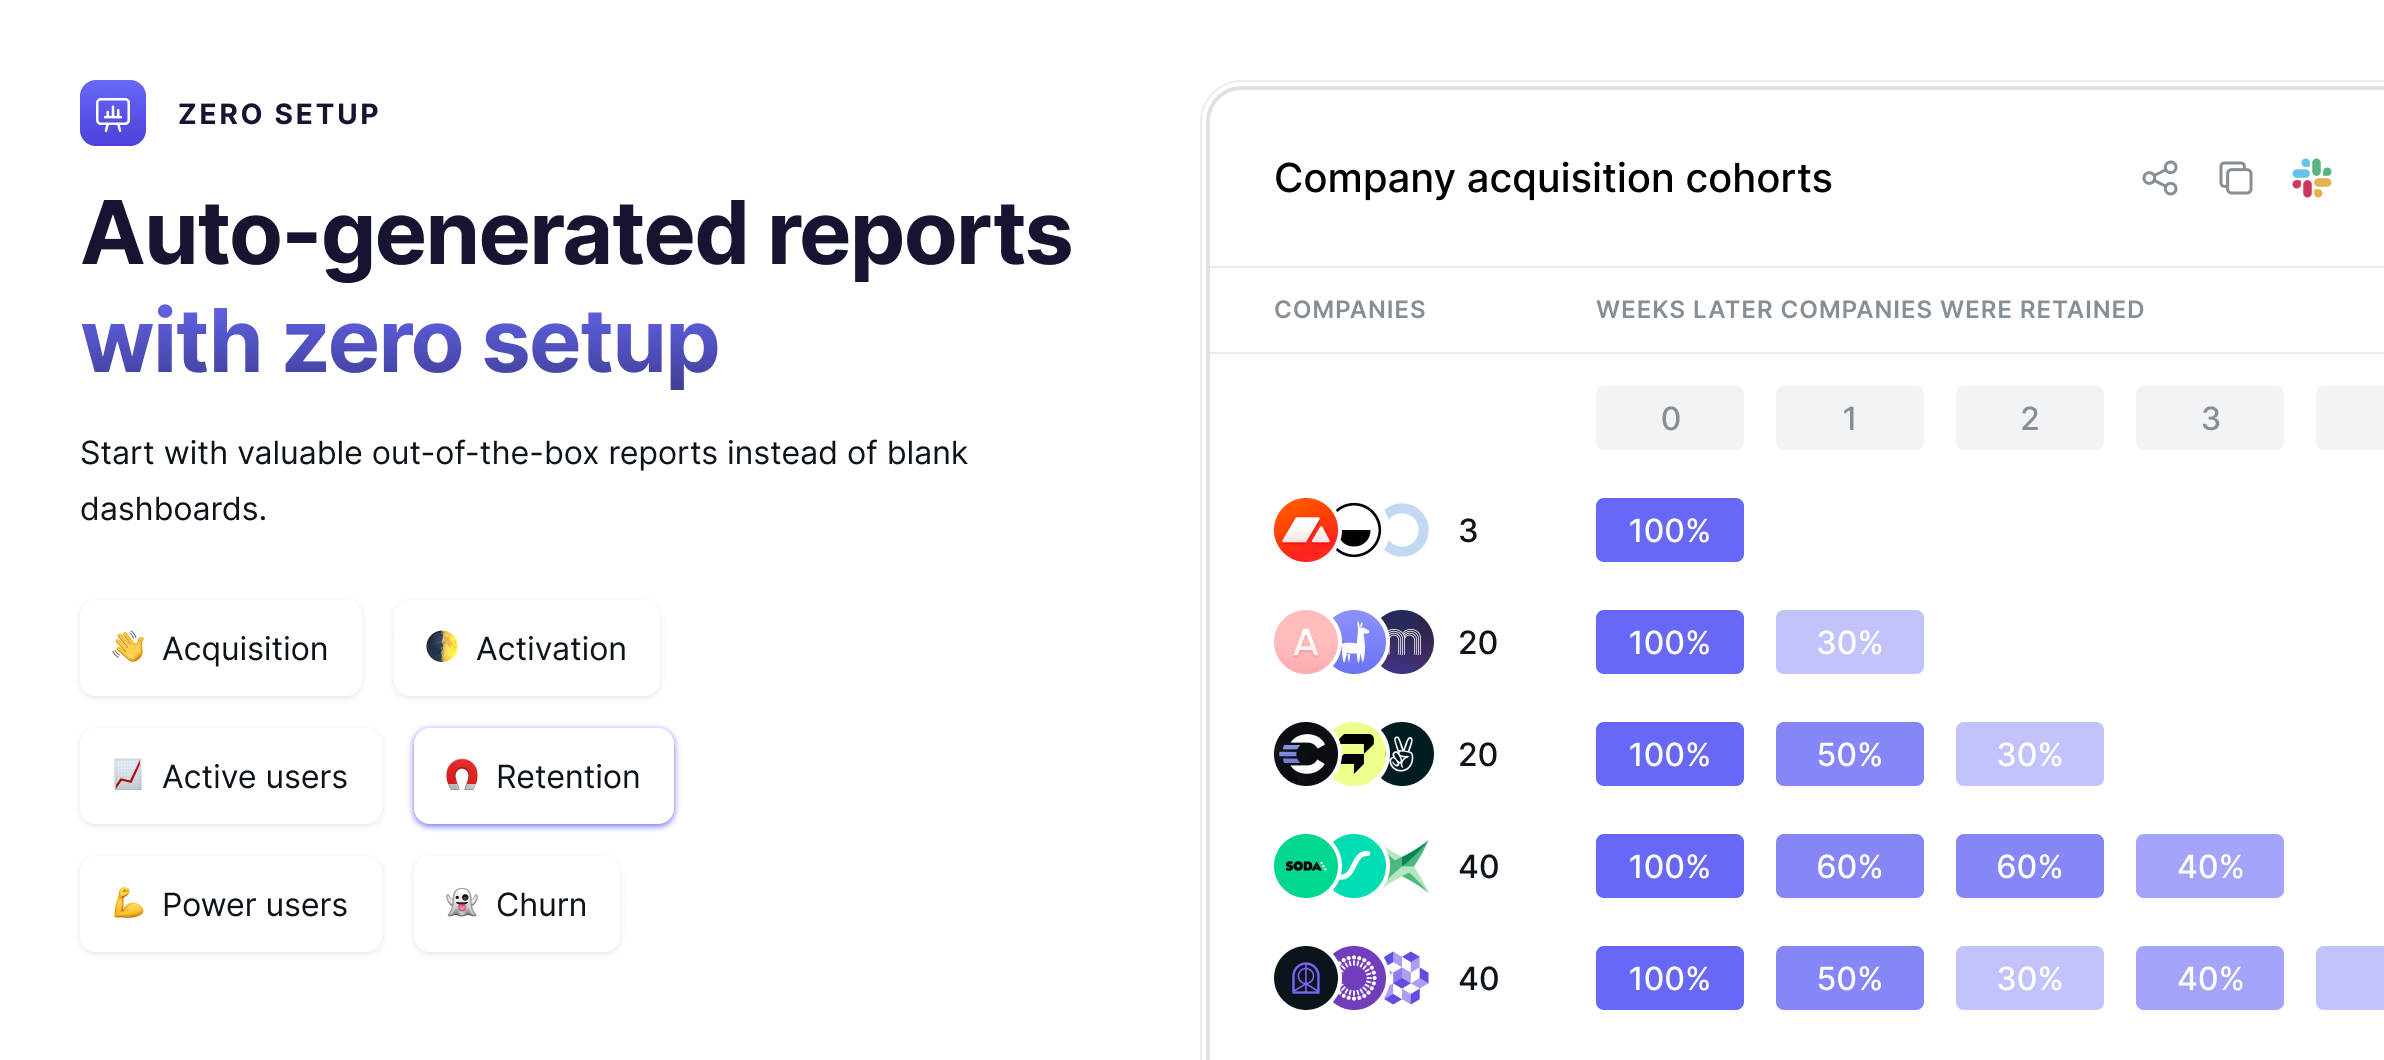Switch to the Activation report tab

pos(527,648)
